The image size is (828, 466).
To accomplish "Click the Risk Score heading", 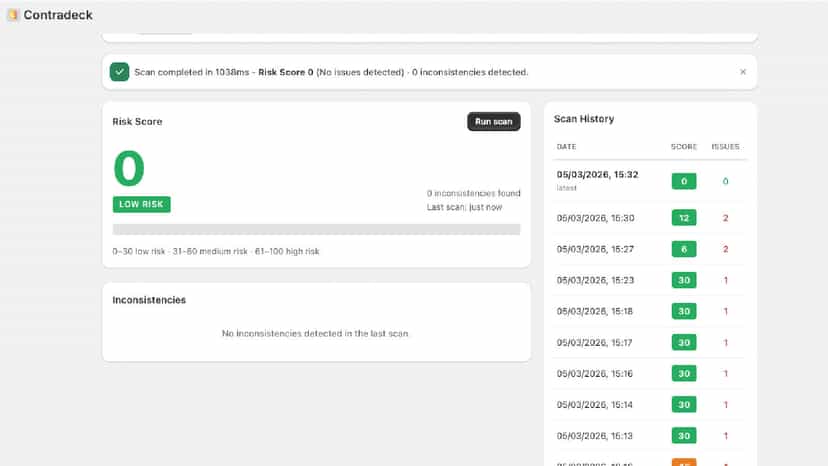I will coord(137,122).
